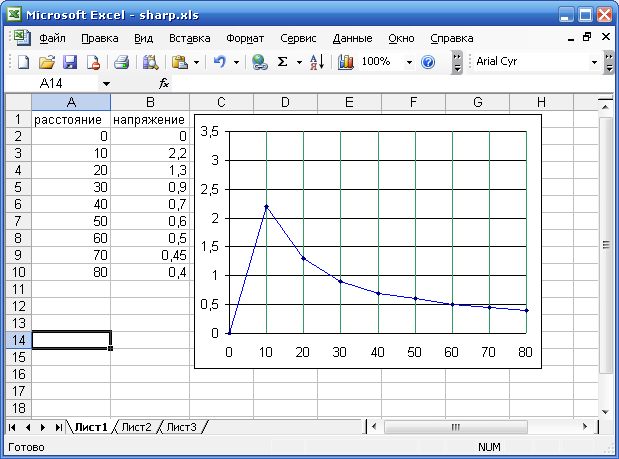Image resolution: width=619 pixels, height=459 pixels.
Task: Click the Undo arrow icon
Action: click(220, 62)
